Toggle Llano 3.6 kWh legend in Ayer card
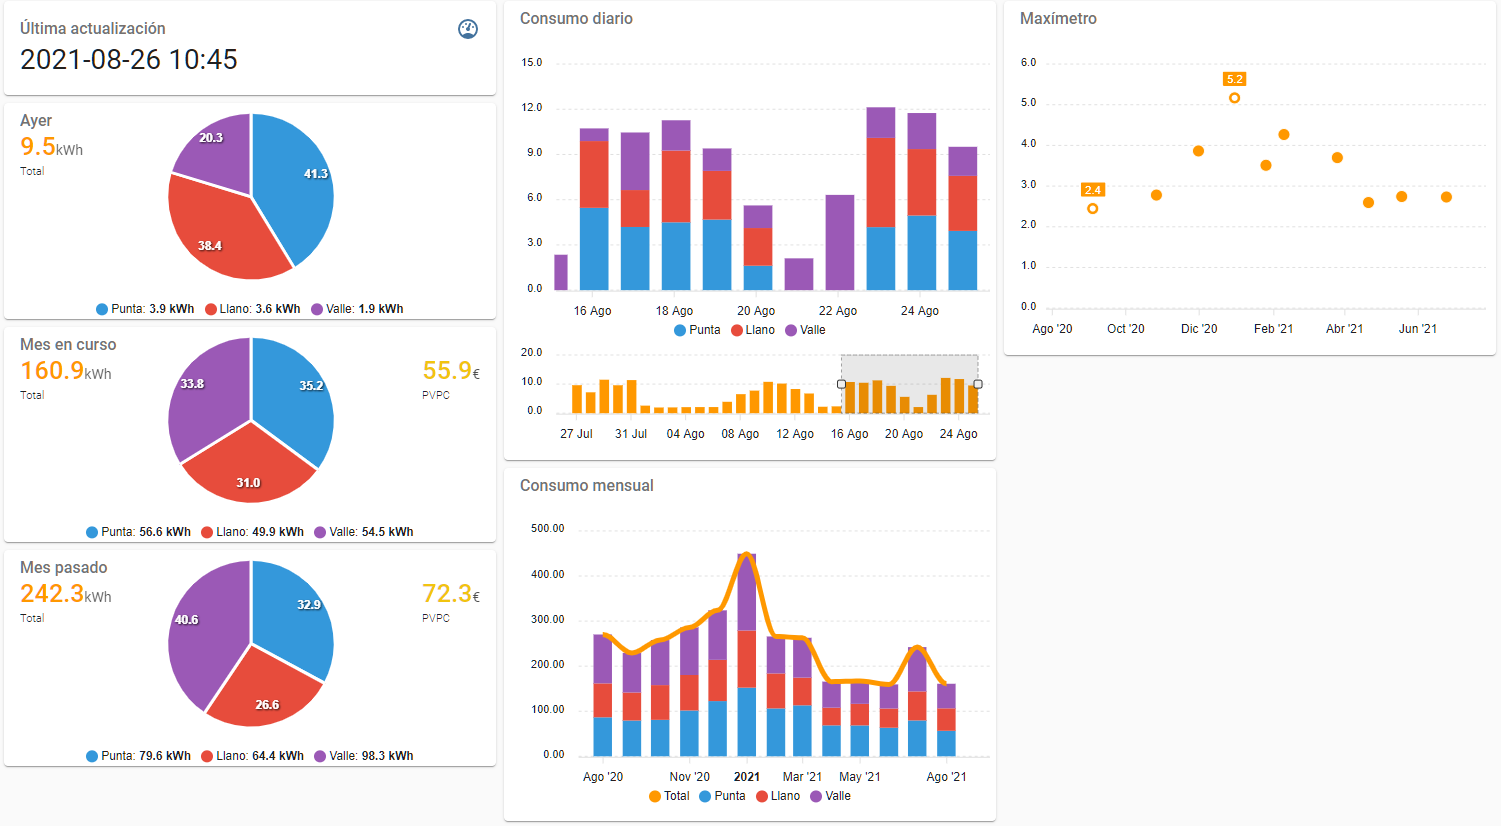The image size is (1501, 826). 252,309
